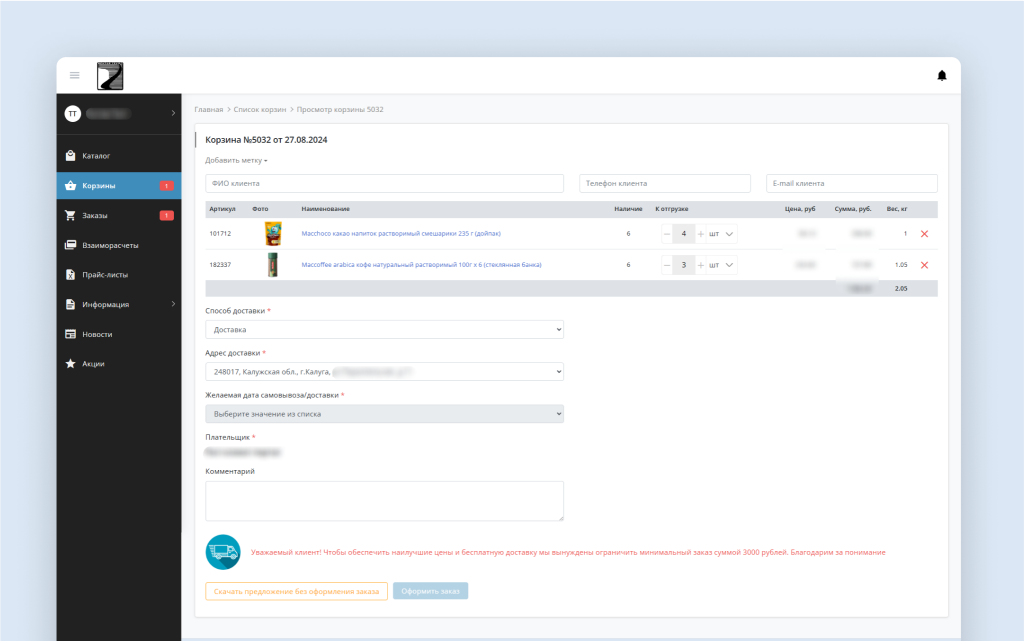1024x641 pixels.
Task: Click total weight value 2.05
Action: tap(901, 289)
